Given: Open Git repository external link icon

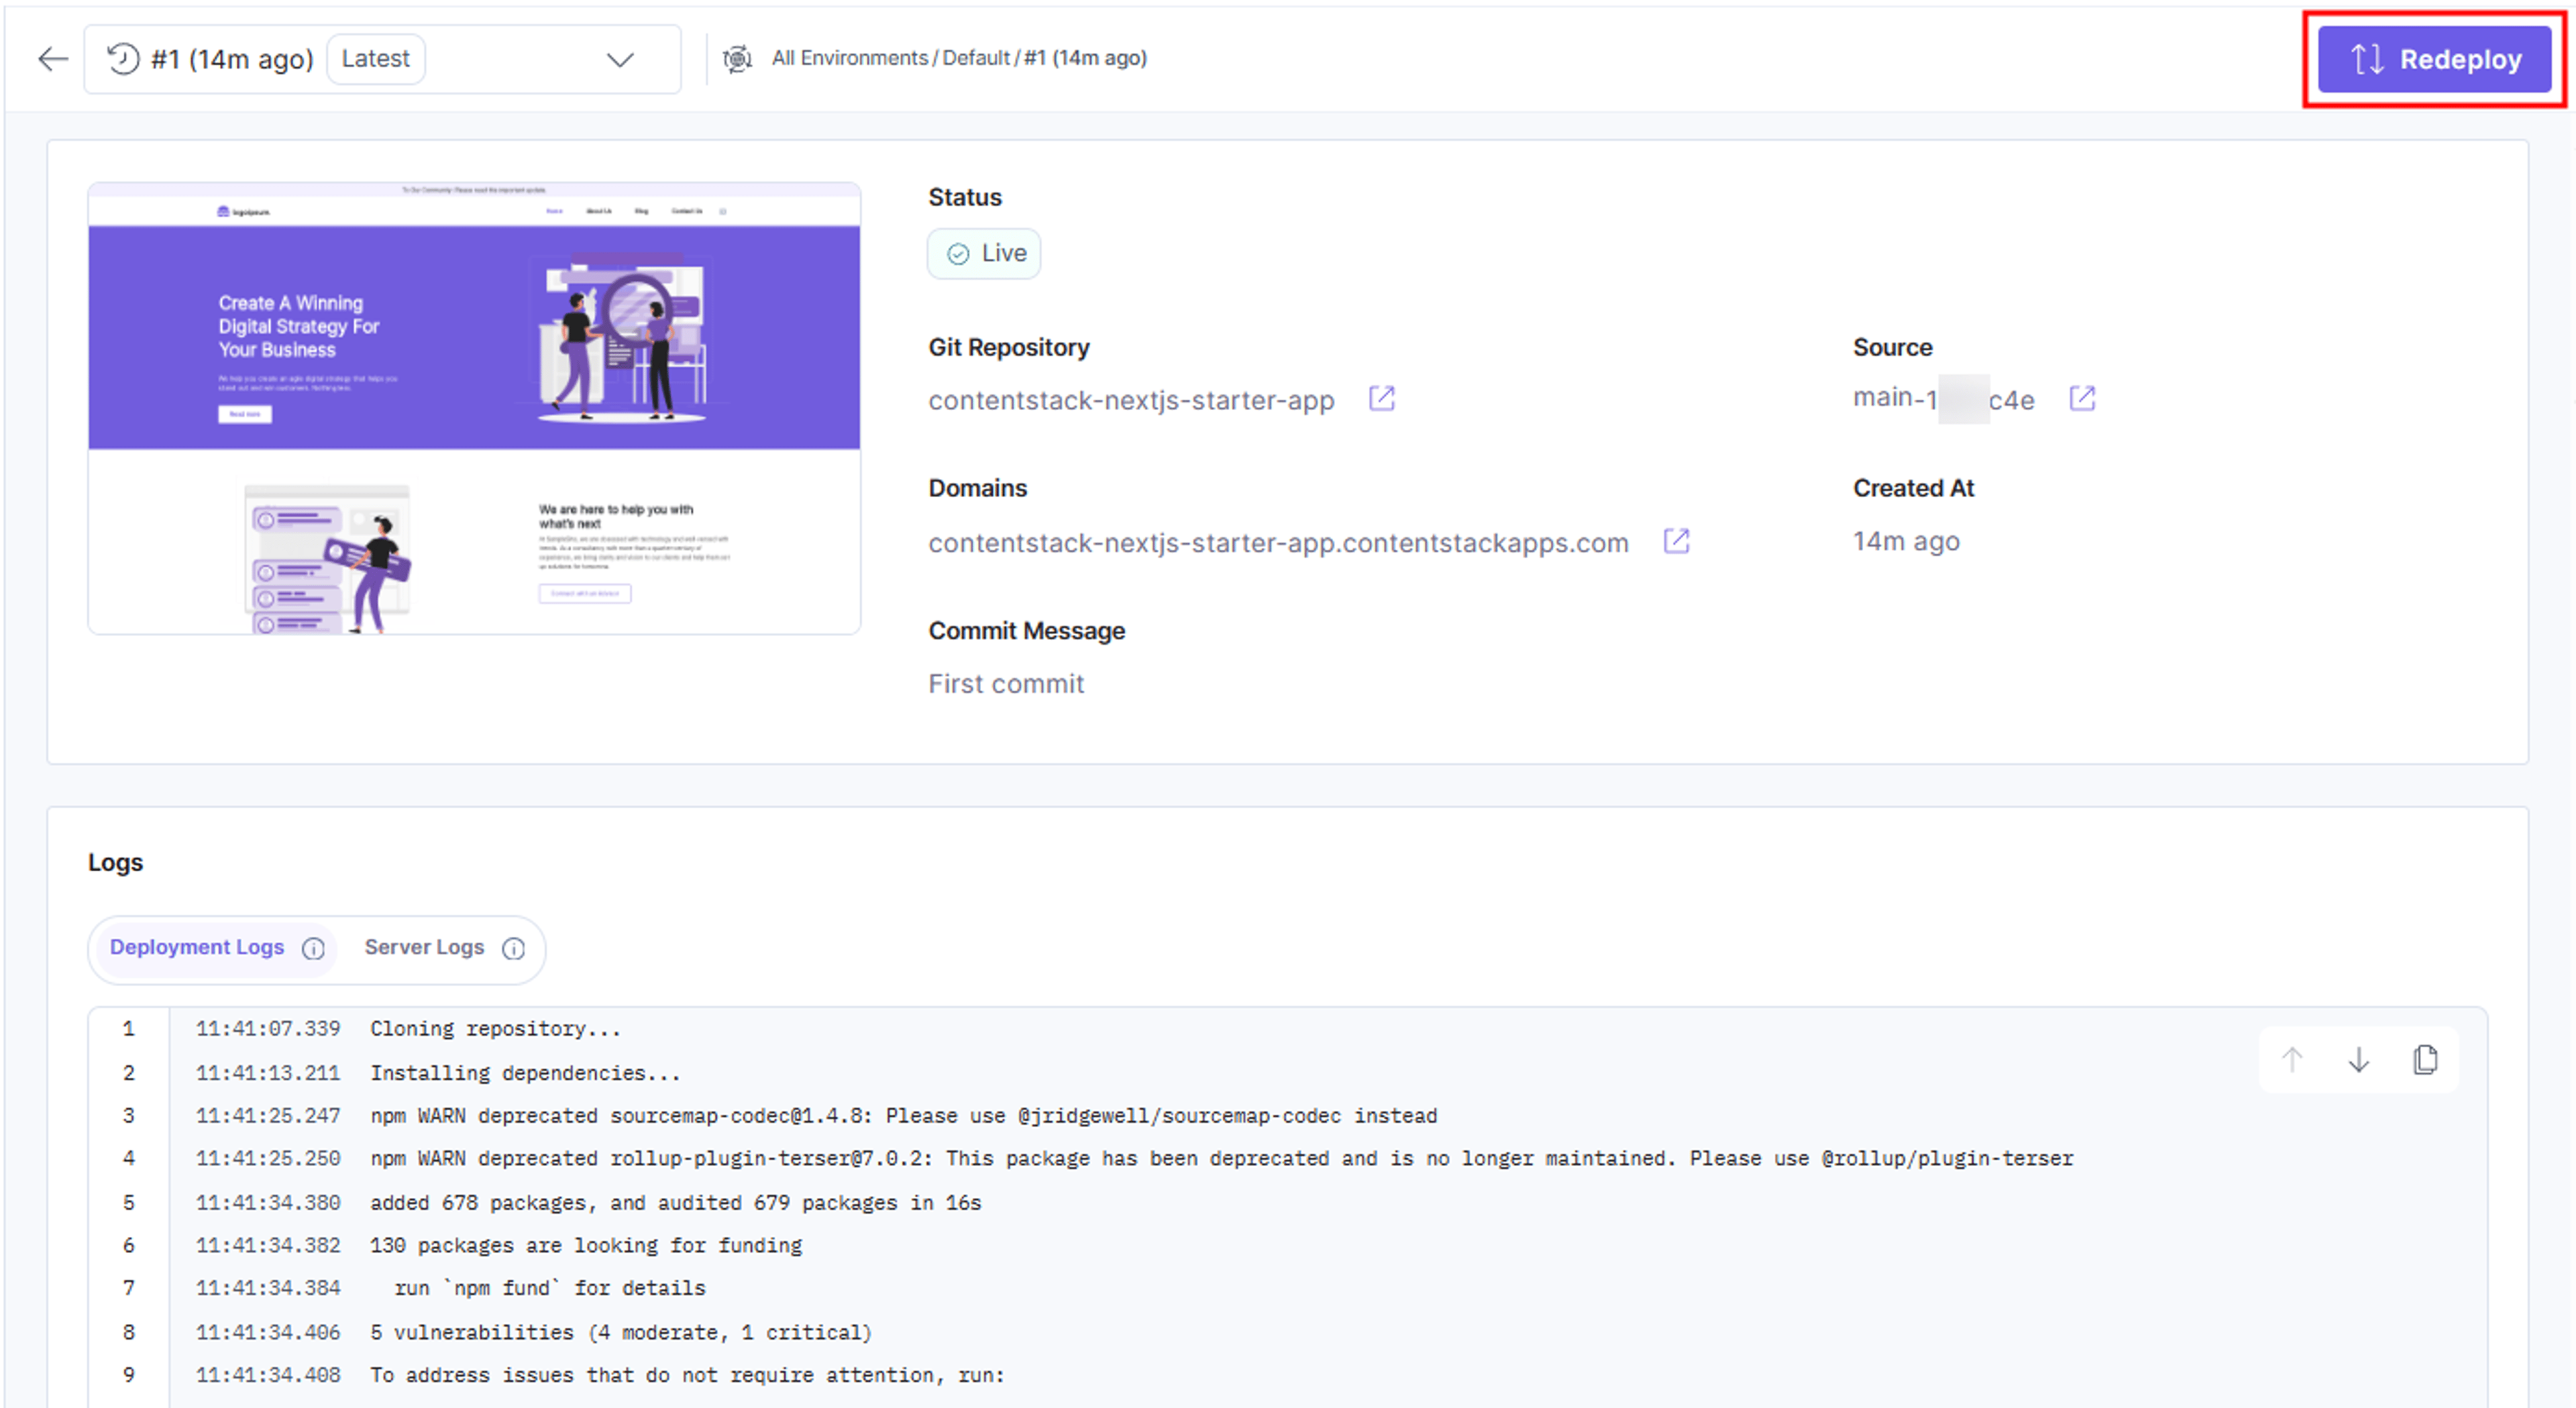Looking at the screenshot, I should tap(1381, 399).
